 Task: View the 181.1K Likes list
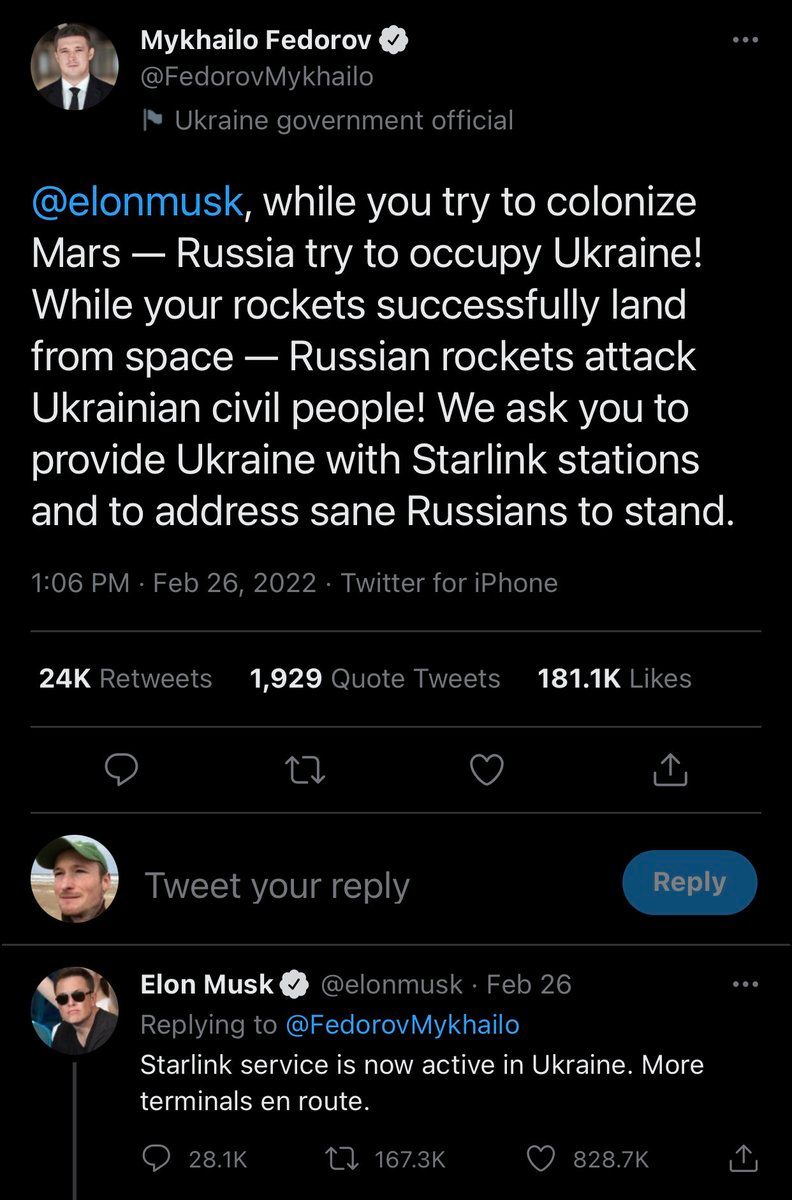(614, 679)
